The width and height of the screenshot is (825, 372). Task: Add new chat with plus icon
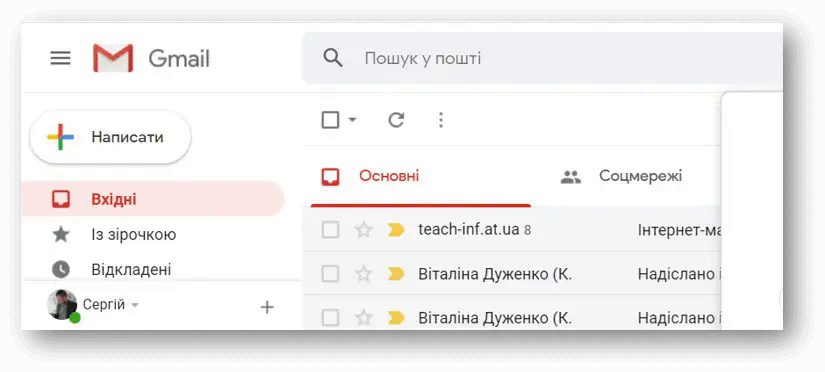pyautogui.click(x=267, y=307)
